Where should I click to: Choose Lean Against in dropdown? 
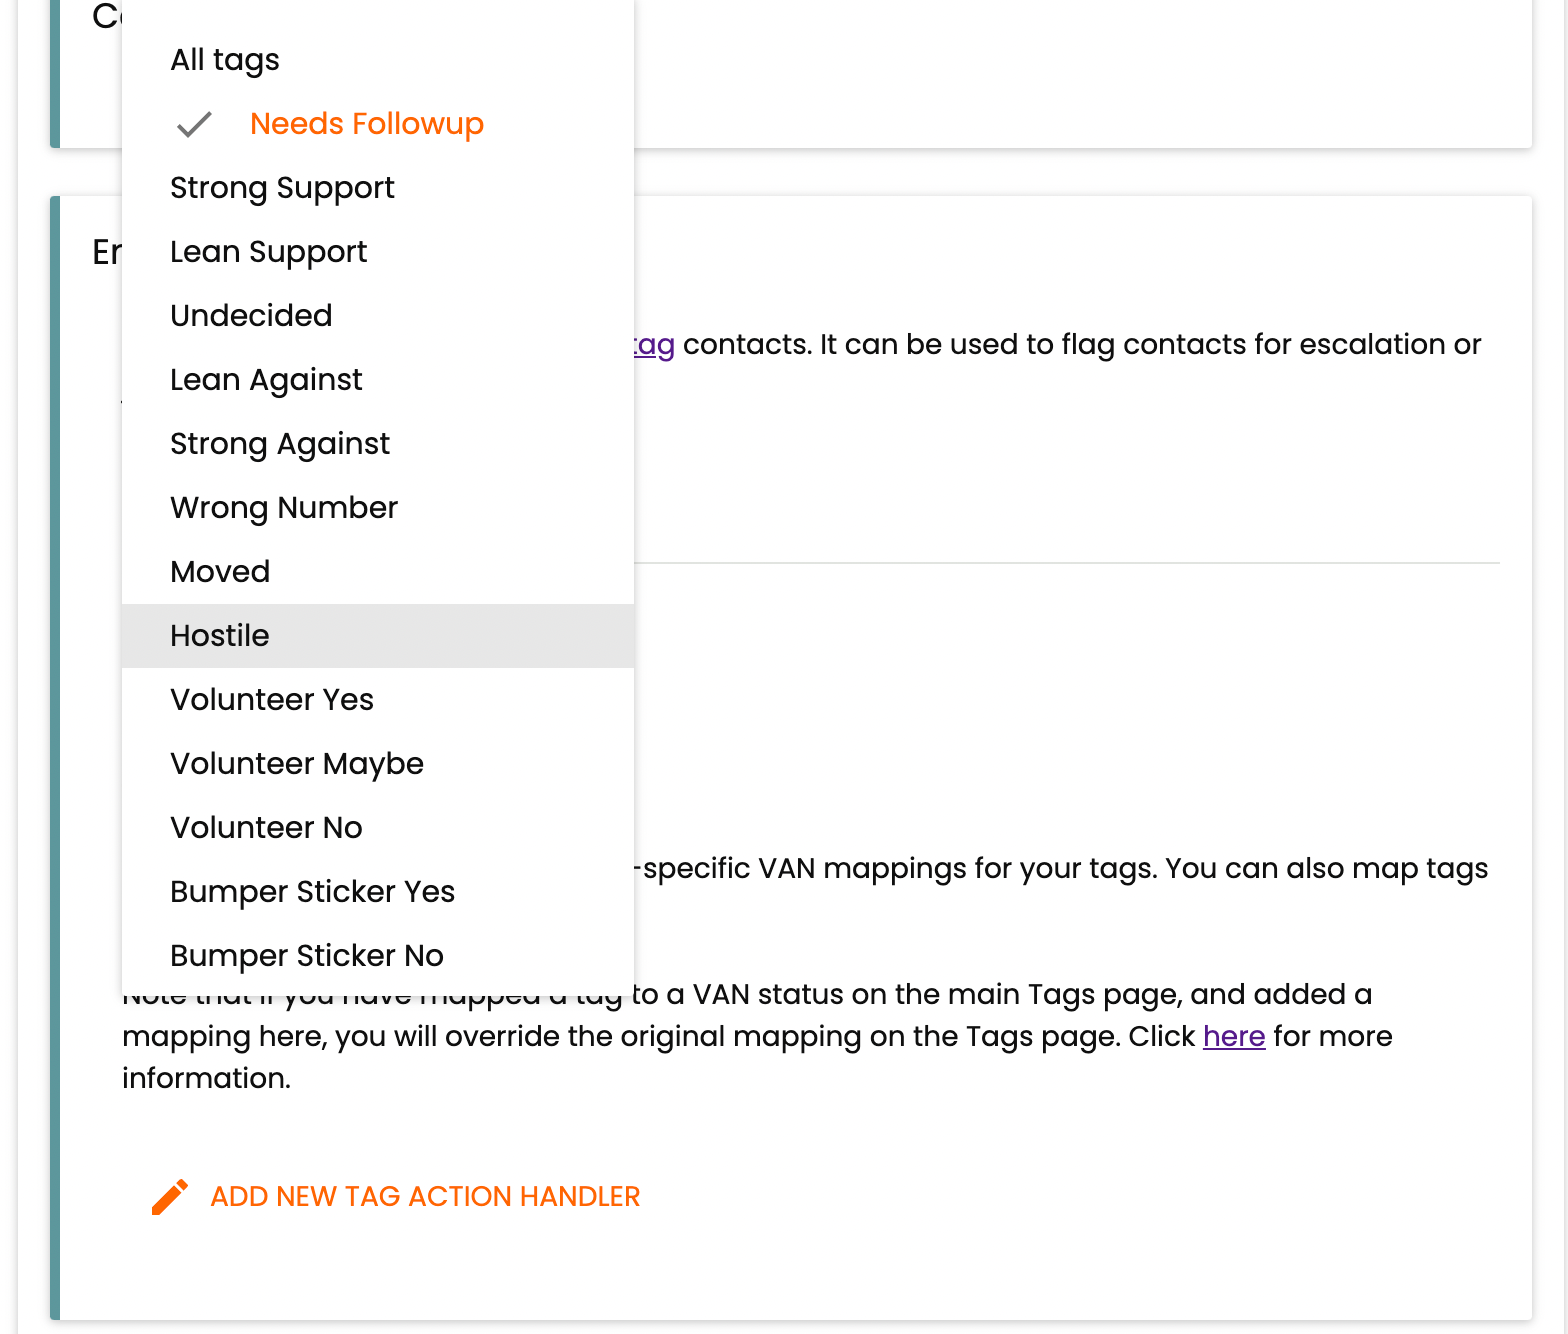(378, 380)
